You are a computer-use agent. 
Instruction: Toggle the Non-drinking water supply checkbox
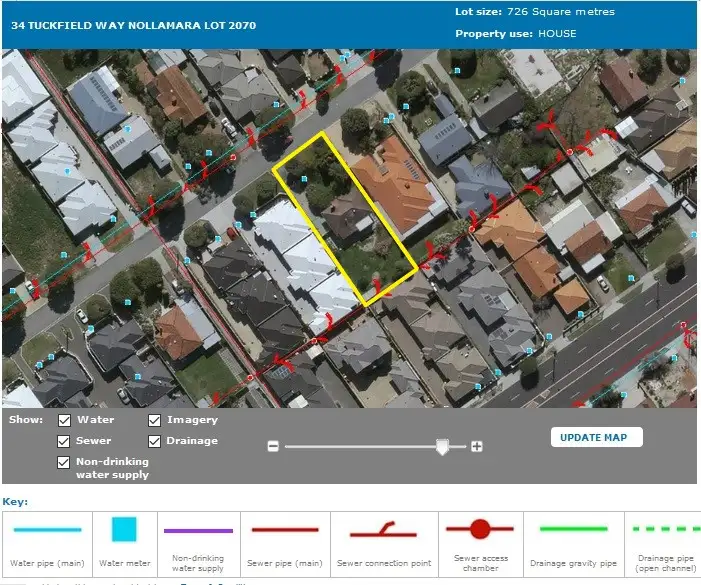pos(65,462)
